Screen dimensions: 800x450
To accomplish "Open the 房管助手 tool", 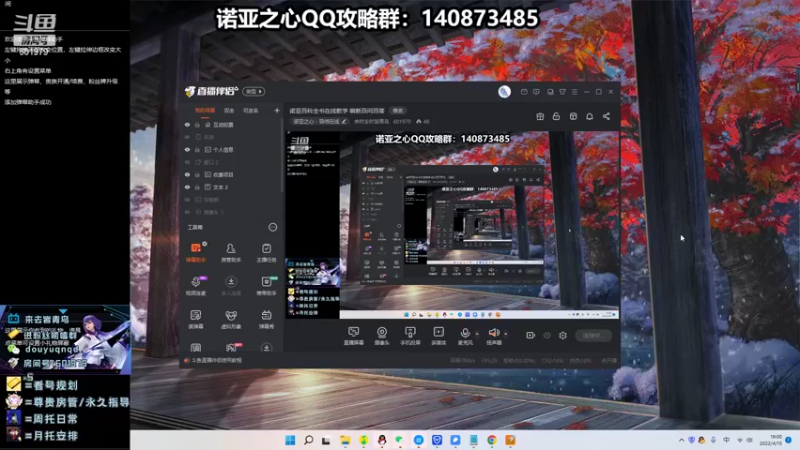I will (231, 252).
